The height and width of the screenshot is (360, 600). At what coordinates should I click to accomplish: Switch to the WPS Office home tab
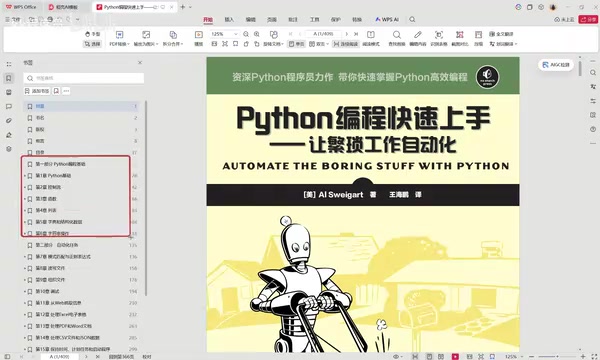coord(21,7)
